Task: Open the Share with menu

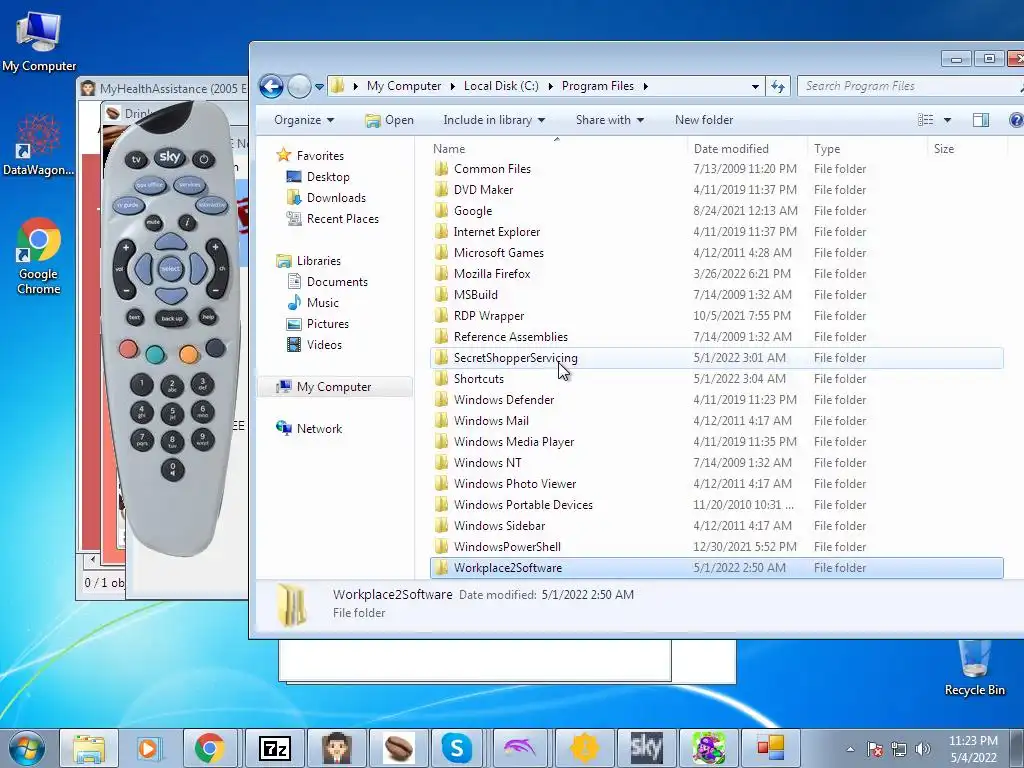Action: coord(609,120)
